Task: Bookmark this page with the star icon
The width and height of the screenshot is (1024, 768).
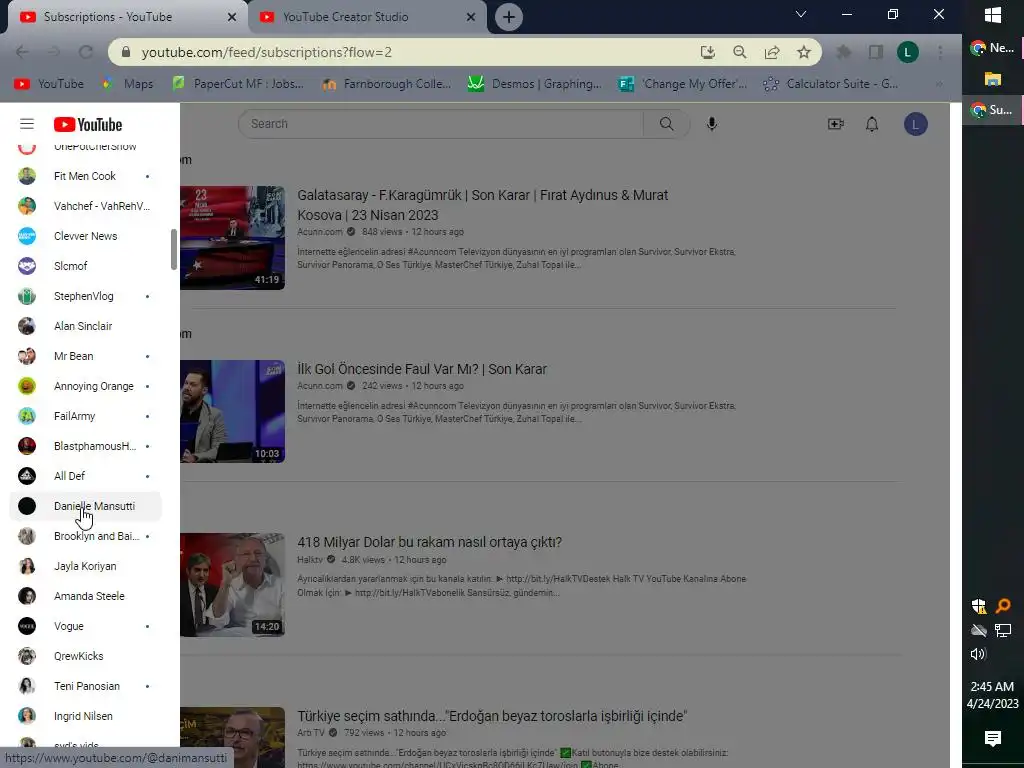Action: 804,52
